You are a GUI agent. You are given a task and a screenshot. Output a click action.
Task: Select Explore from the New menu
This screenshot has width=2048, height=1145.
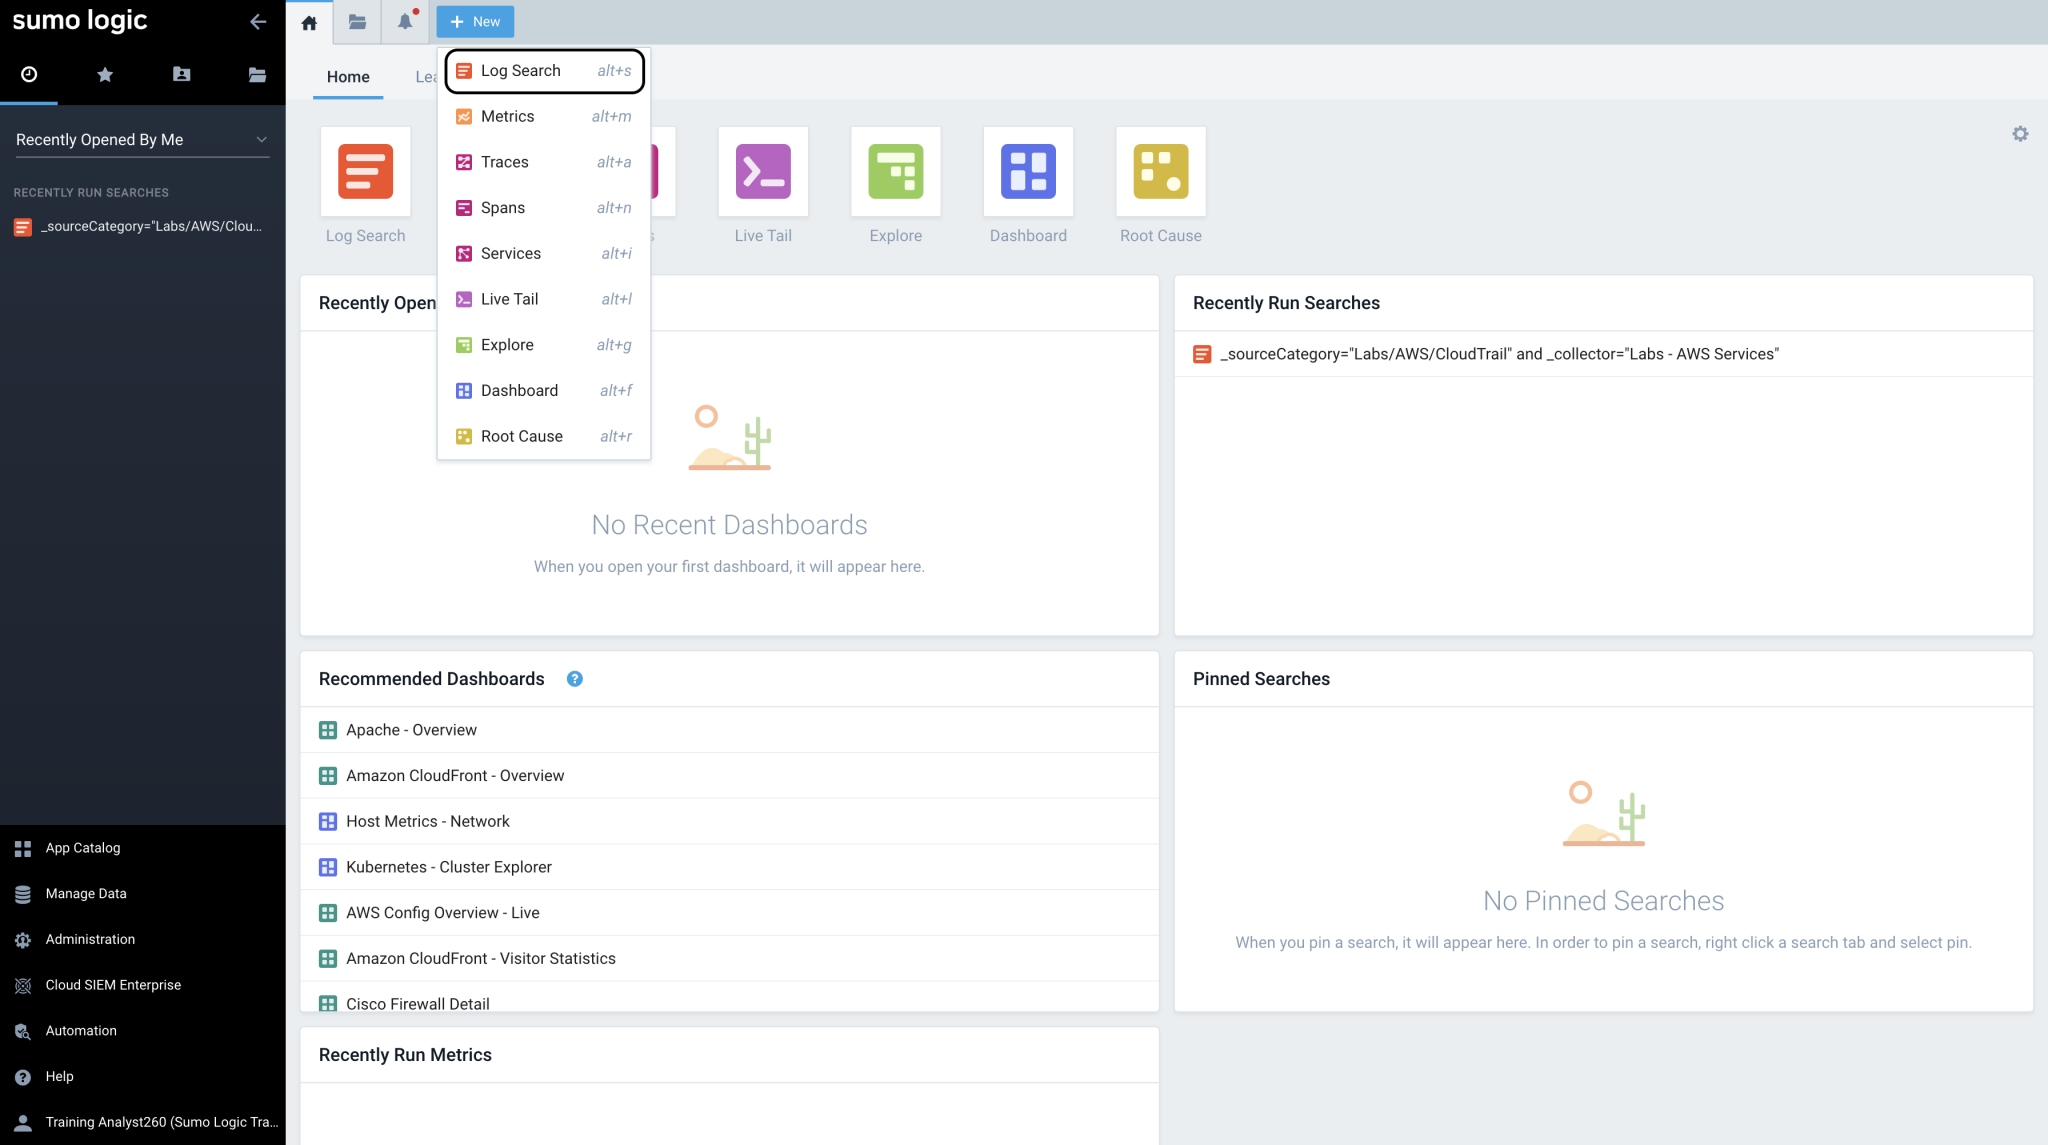[544, 345]
